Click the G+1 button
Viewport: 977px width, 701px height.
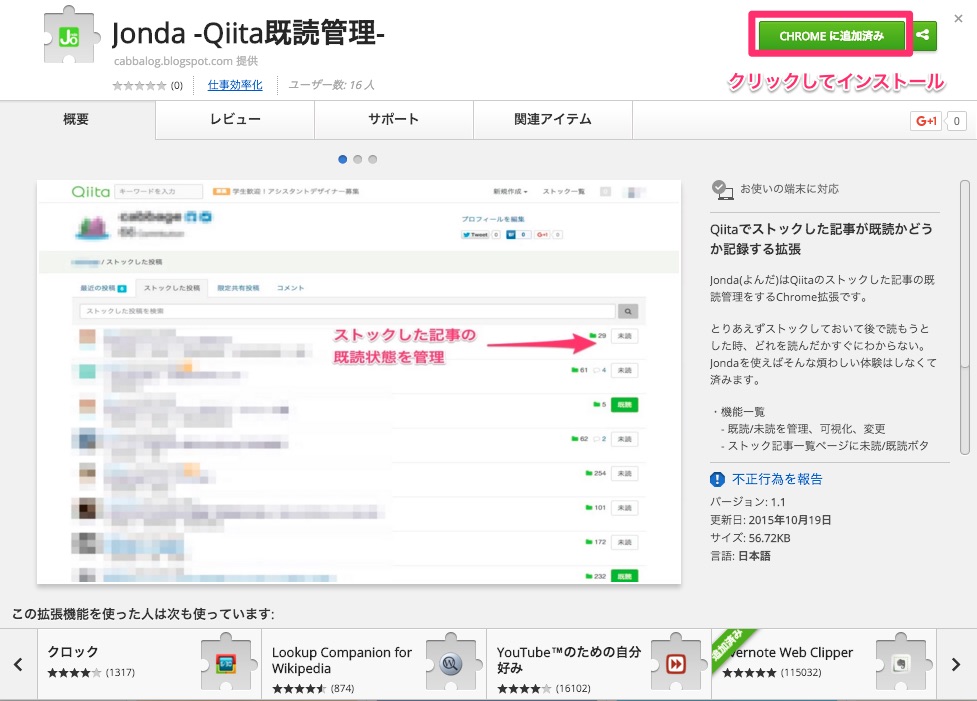(x=926, y=121)
